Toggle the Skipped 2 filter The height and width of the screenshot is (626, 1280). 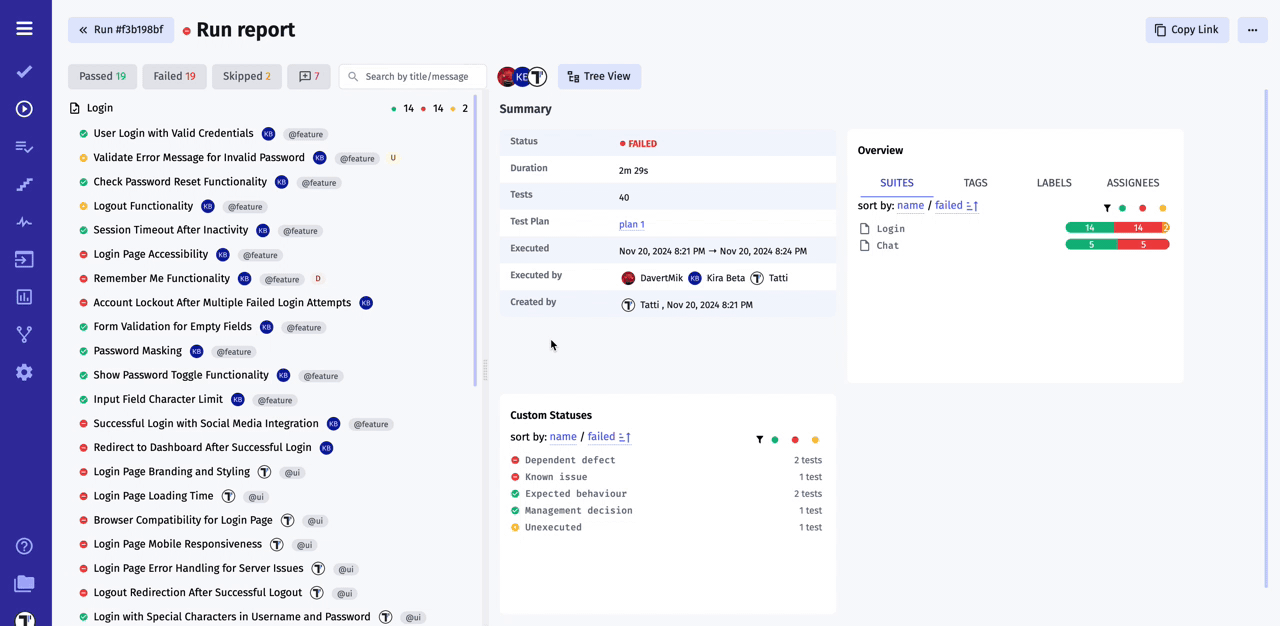pos(247,76)
